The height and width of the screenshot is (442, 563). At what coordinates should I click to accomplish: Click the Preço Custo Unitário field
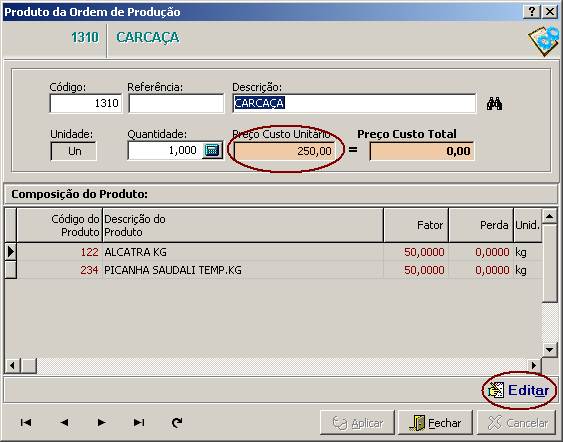284,151
